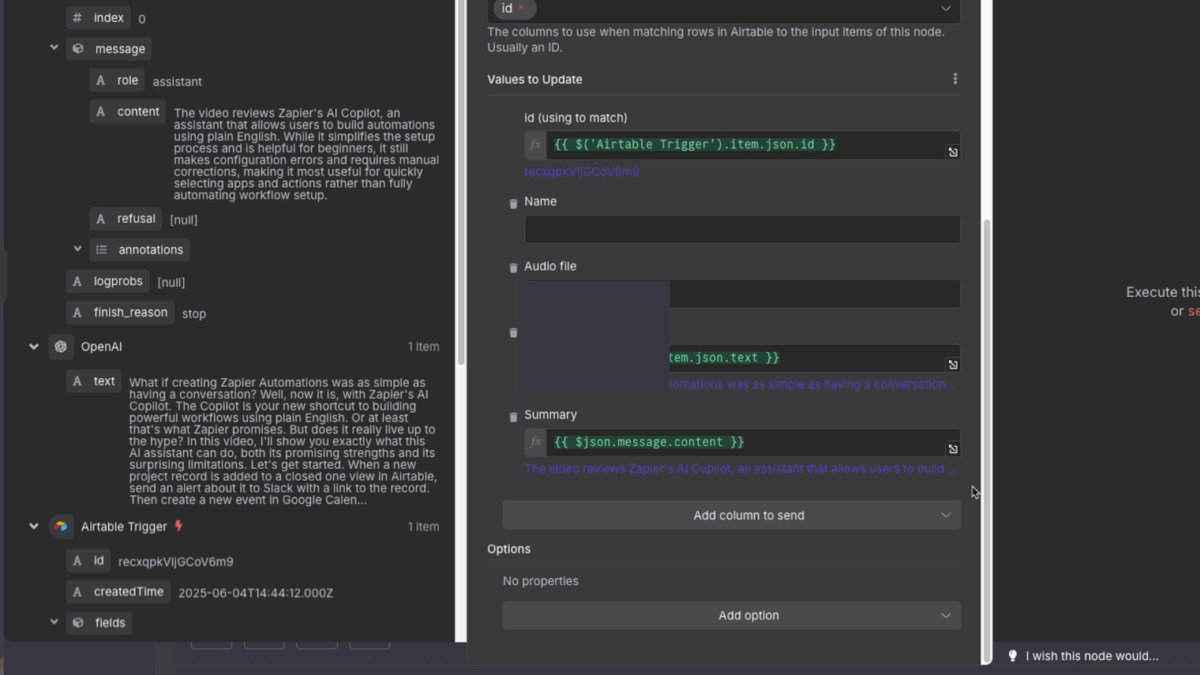Click the stop value of finish_reason
This screenshot has width=1200, height=675.
(194, 314)
